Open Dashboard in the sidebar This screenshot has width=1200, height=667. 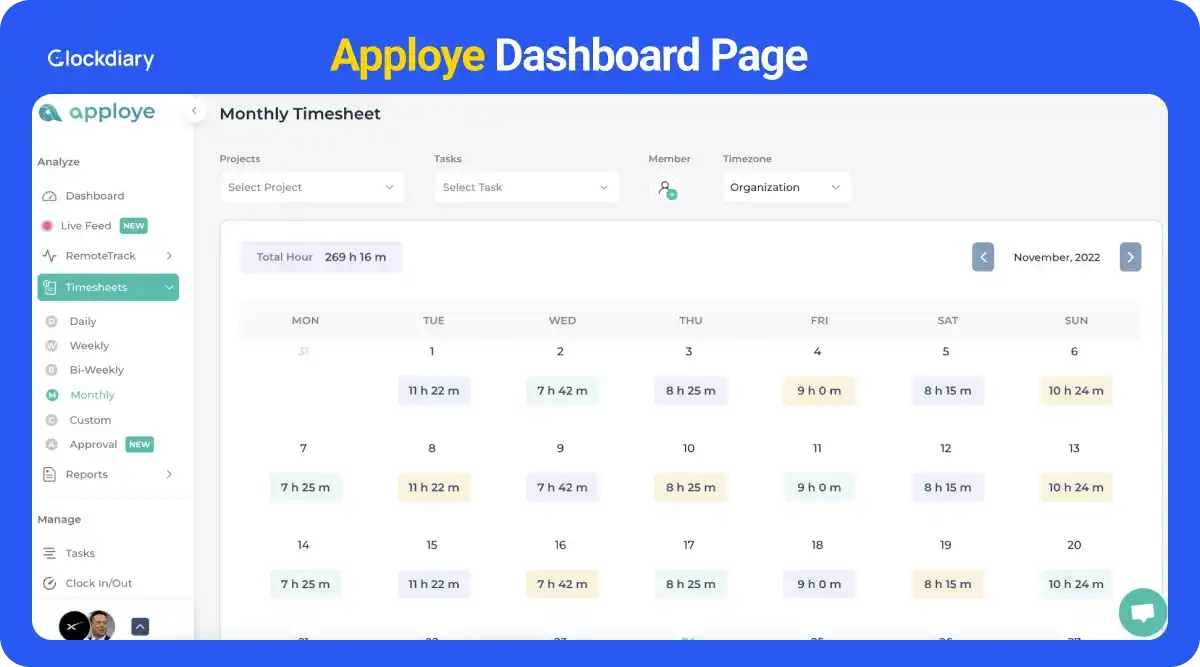tap(95, 196)
